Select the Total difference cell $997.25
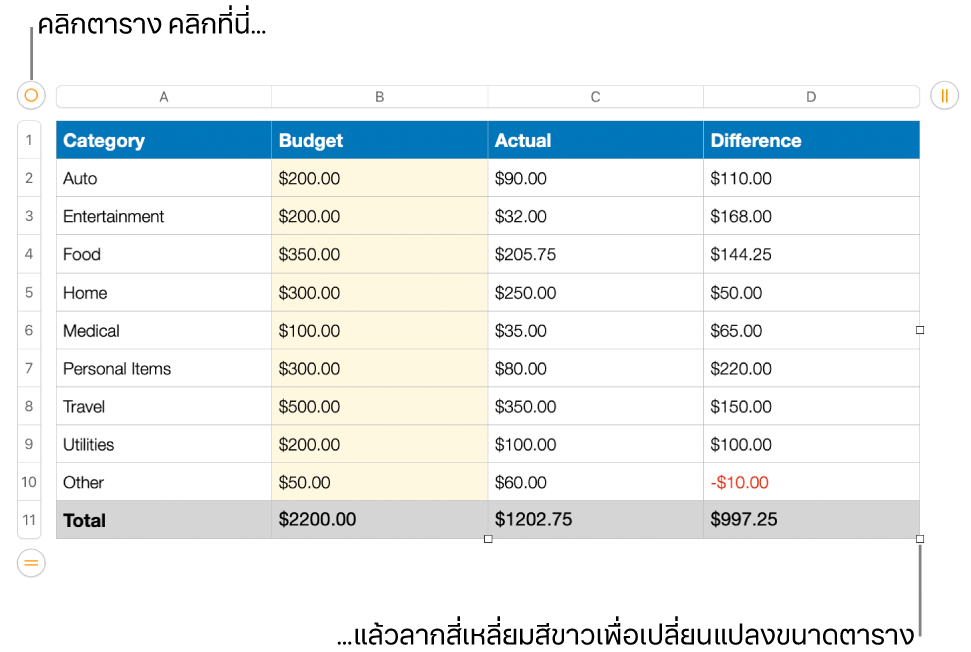The width and height of the screenshot is (971, 652). [x=811, y=520]
